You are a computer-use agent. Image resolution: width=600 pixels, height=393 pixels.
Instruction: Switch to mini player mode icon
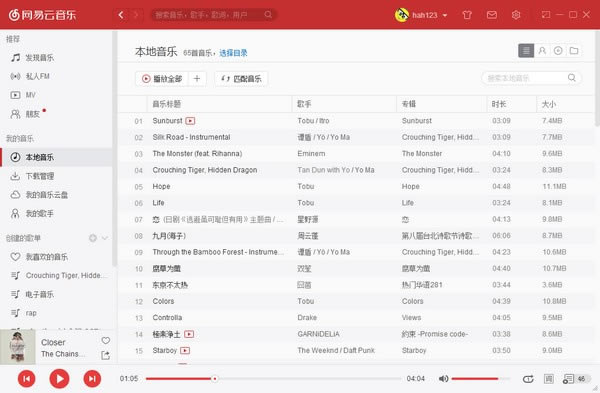tap(546, 15)
